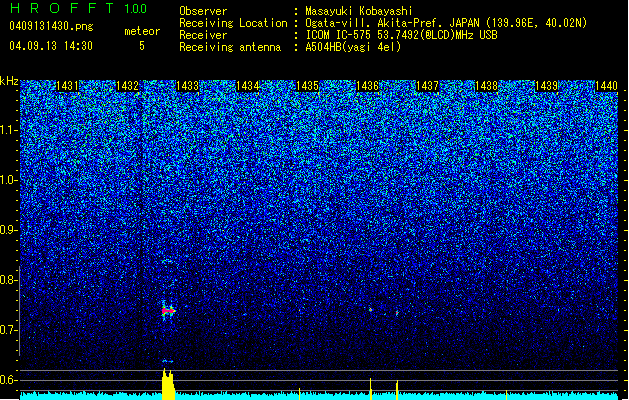Click the 1.0 kHz axis label

9,180
